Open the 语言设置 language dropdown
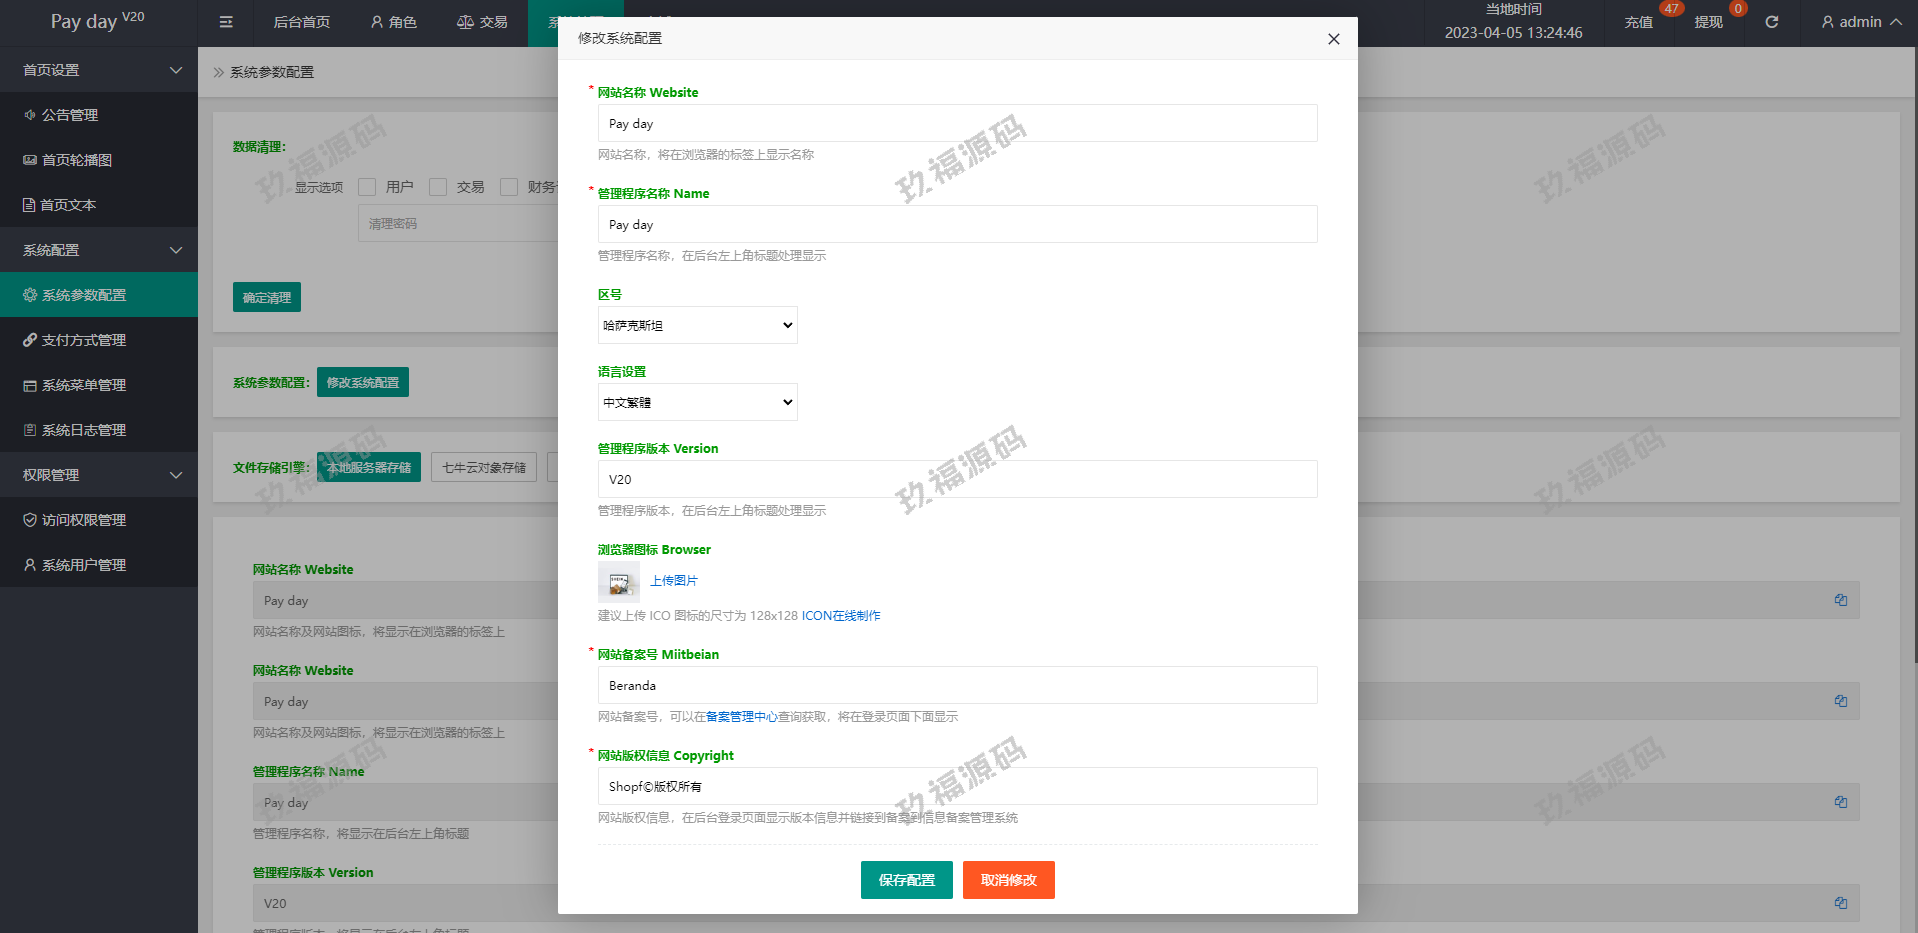Viewport: 1918px width, 933px height. (x=697, y=402)
